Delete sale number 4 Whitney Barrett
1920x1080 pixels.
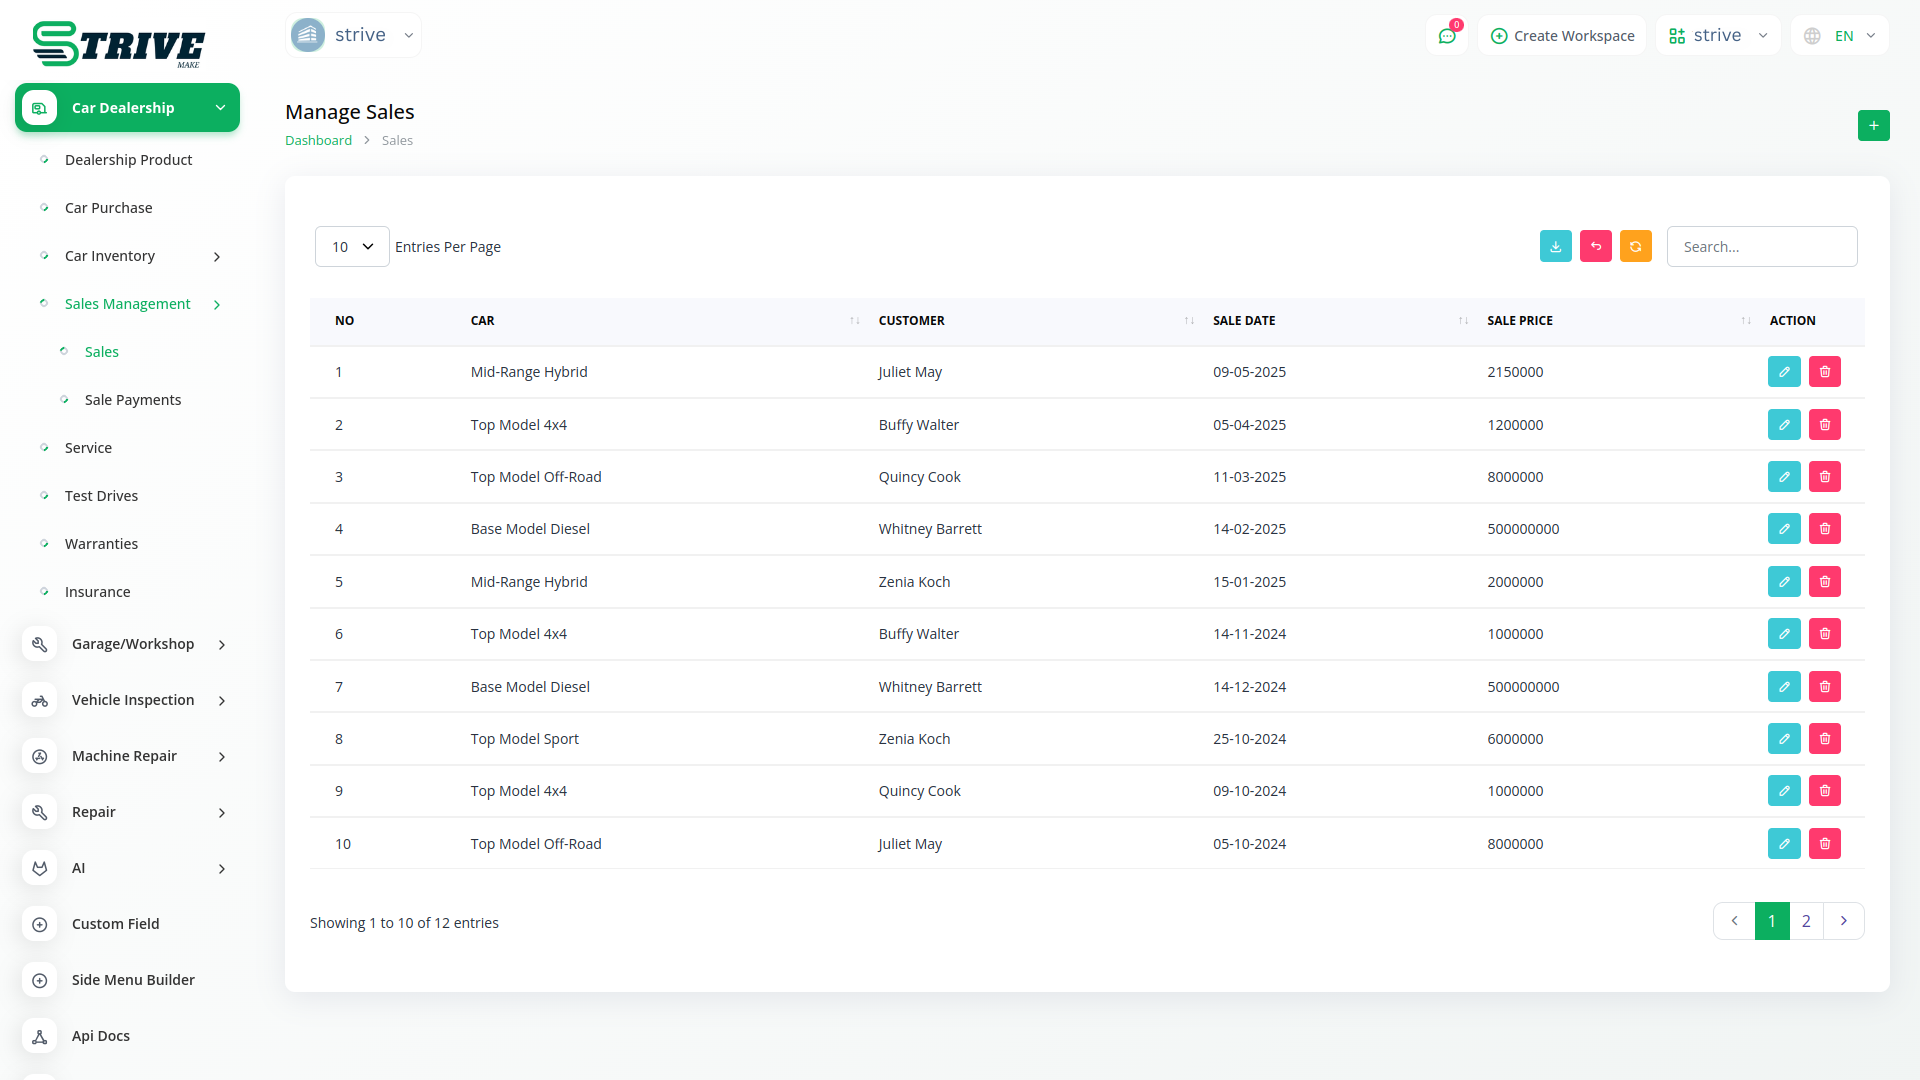click(x=1824, y=529)
